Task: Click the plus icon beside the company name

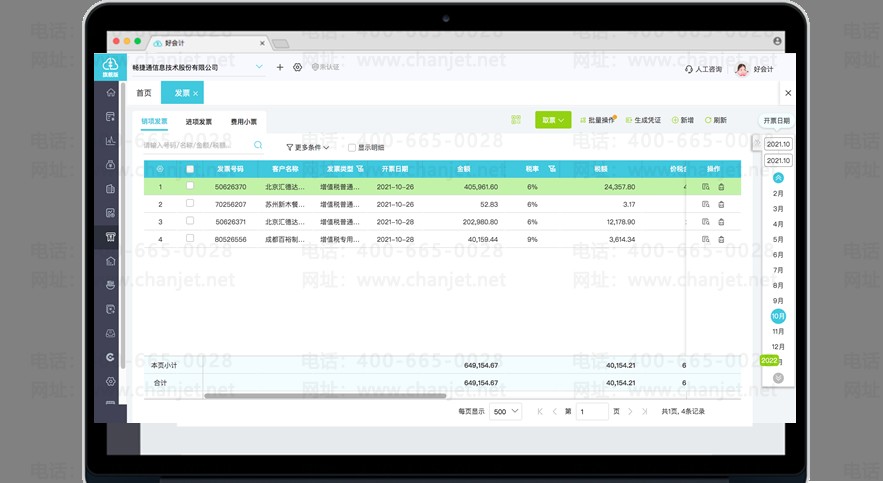Action: tap(280, 67)
